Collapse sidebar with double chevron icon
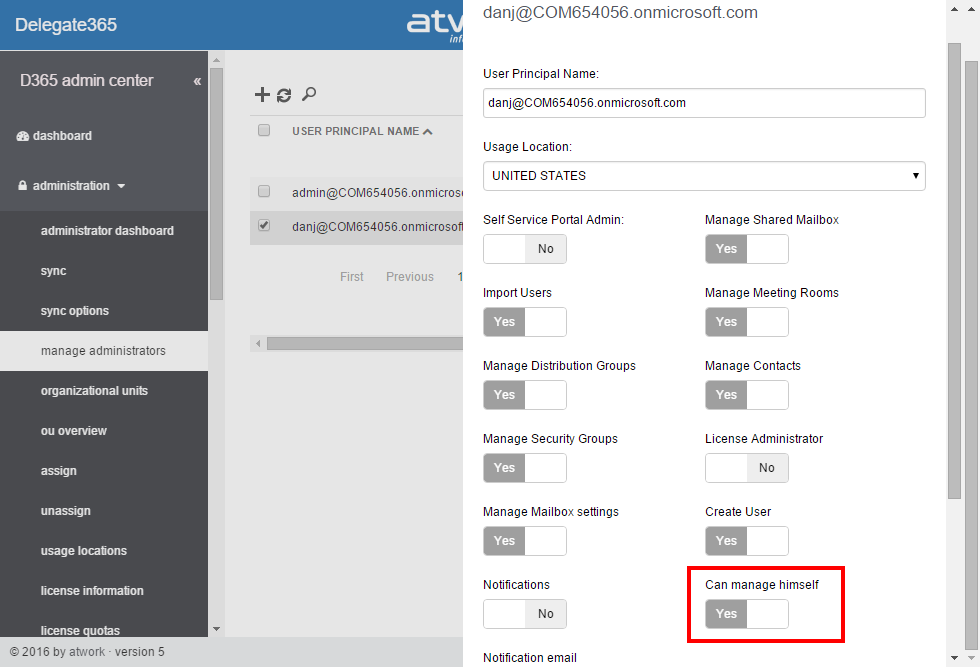980x667 pixels. [197, 81]
